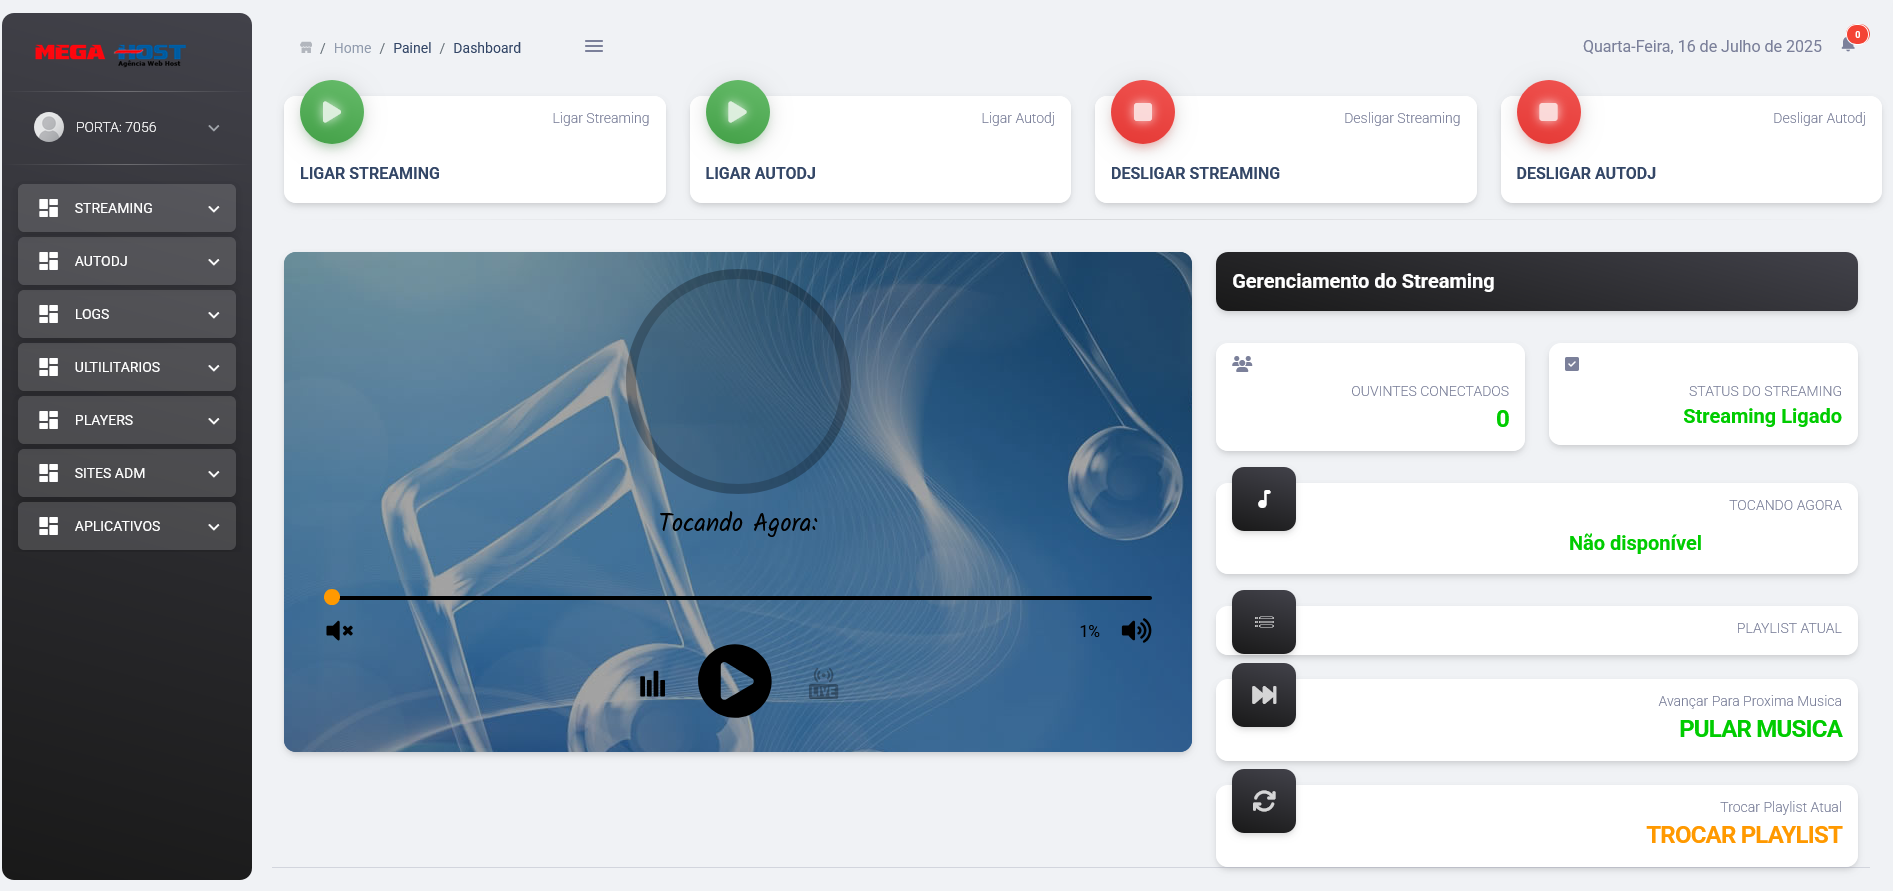Click the red Desligar Streaming stop icon
The height and width of the screenshot is (891, 1893).
pos(1142,112)
